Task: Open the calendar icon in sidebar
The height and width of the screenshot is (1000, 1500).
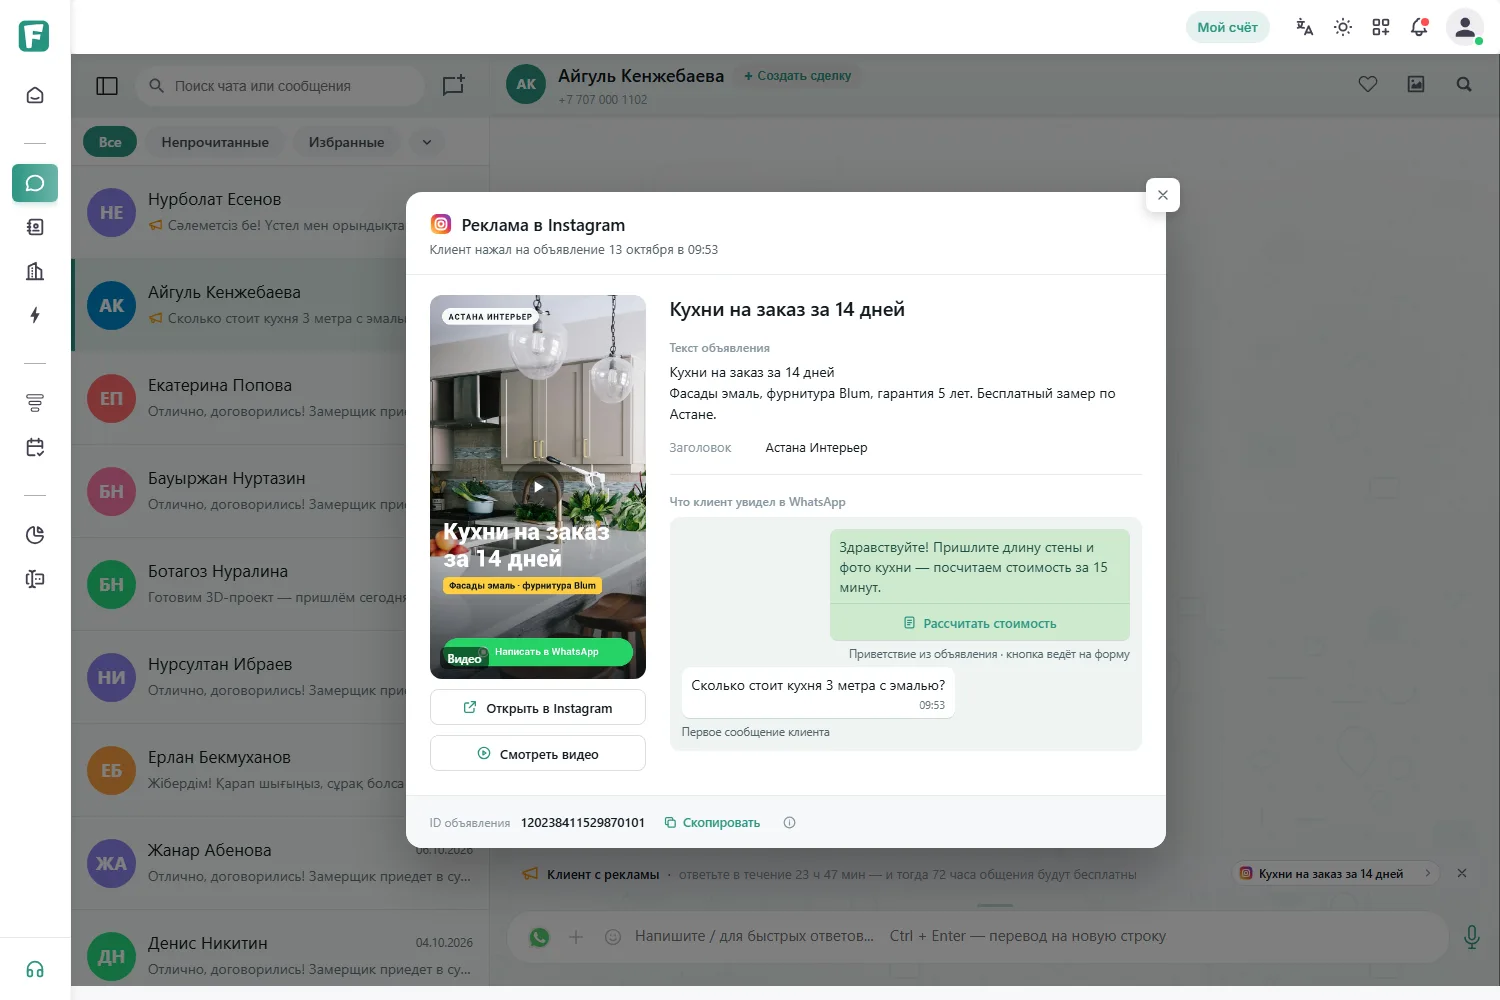Action: point(35,447)
